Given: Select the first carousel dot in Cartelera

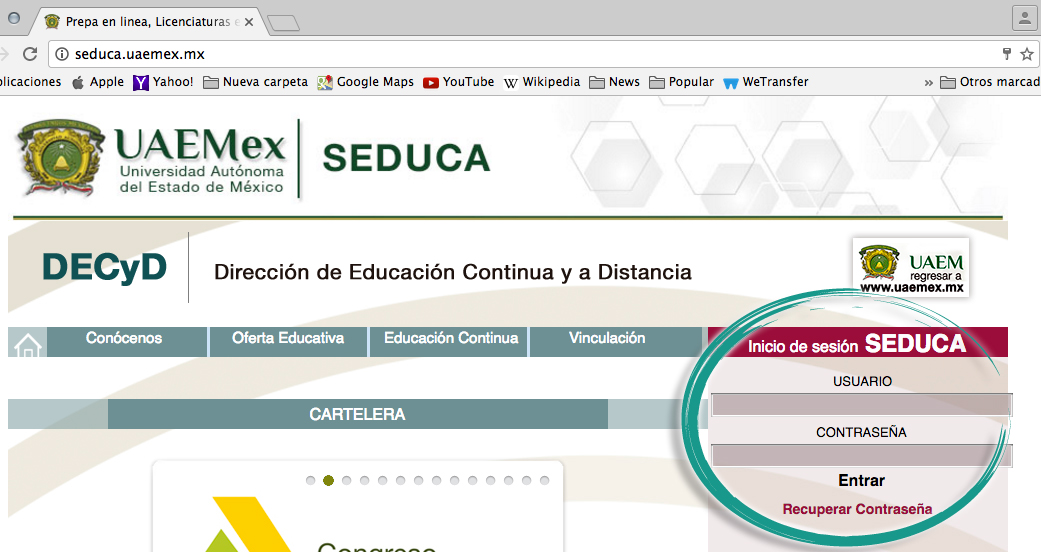Looking at the screenshot, I should pos(310,480).
